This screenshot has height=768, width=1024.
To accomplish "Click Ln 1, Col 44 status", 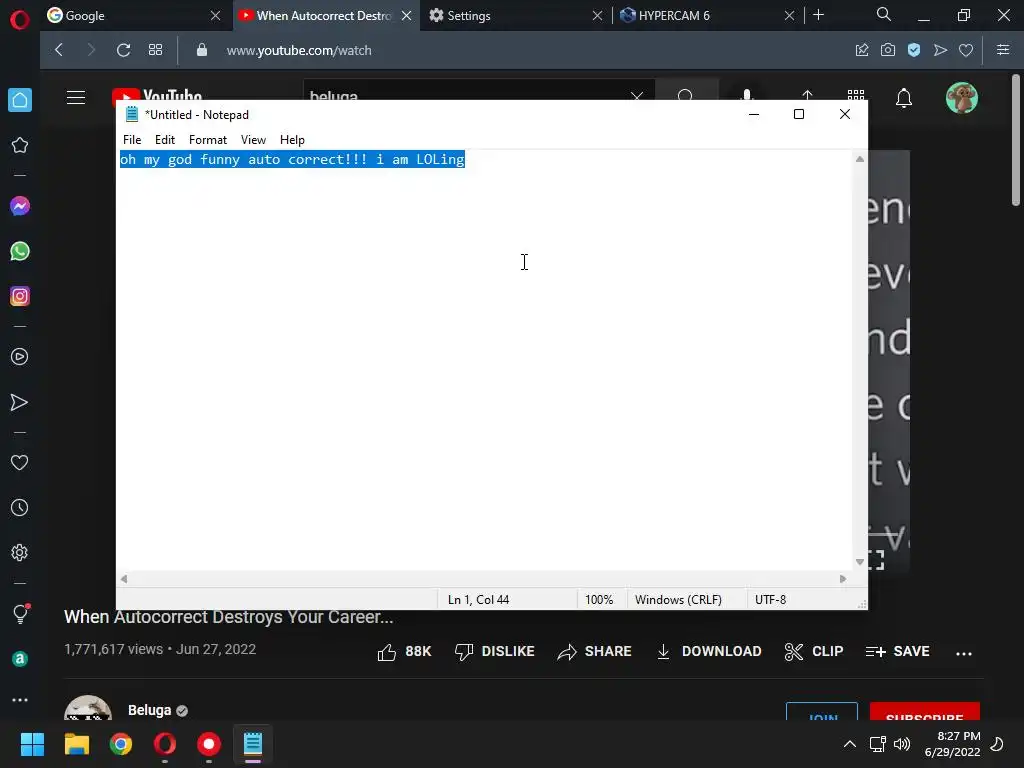I will coord(478,600).
